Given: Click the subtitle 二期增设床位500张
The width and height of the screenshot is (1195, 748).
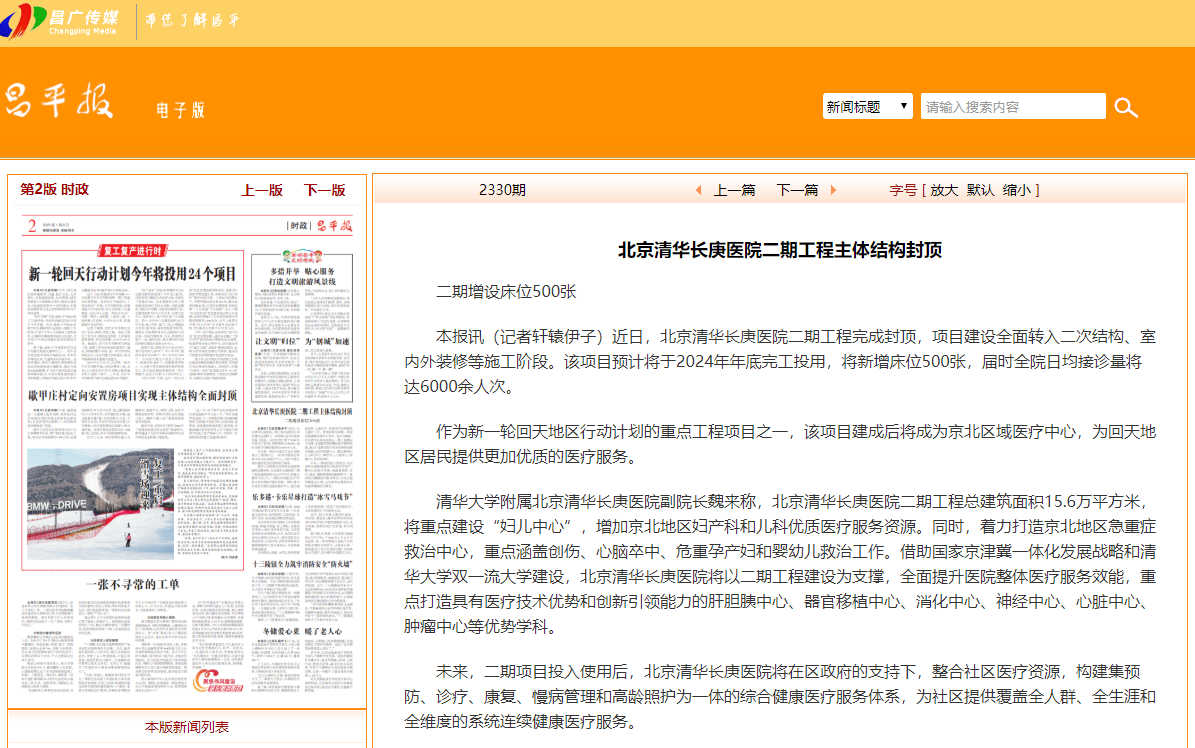Looking at the screenshot, I should pos(506,292).
